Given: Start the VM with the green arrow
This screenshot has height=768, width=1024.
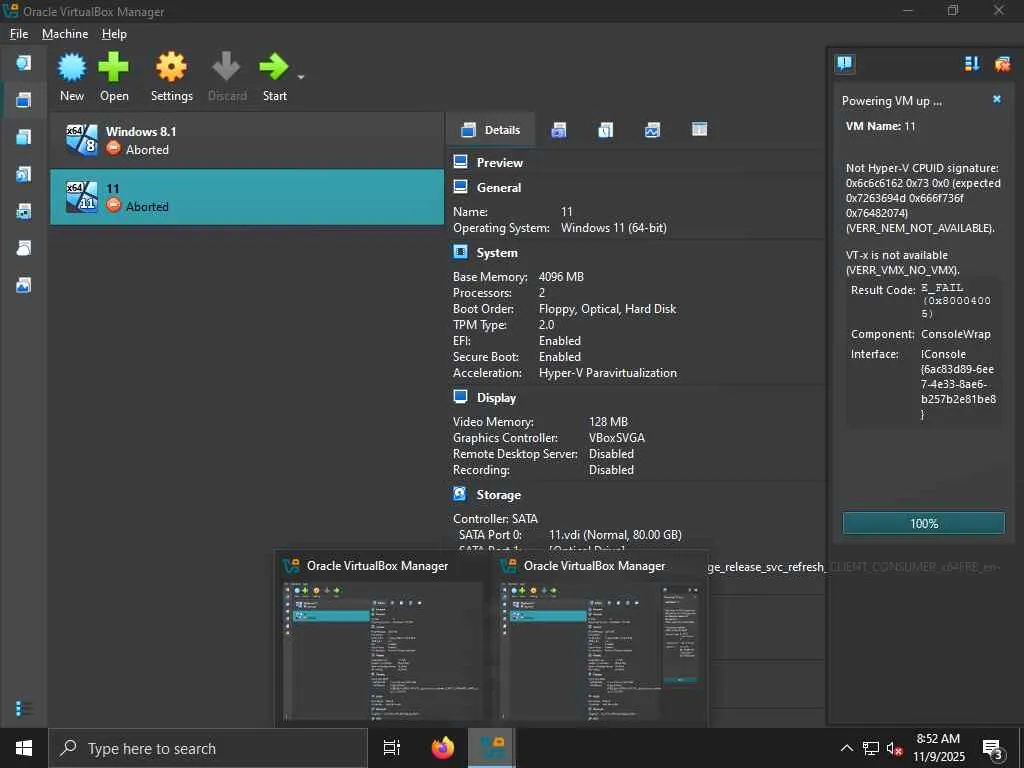Looking at the screenshot, I should pos(274,67).
